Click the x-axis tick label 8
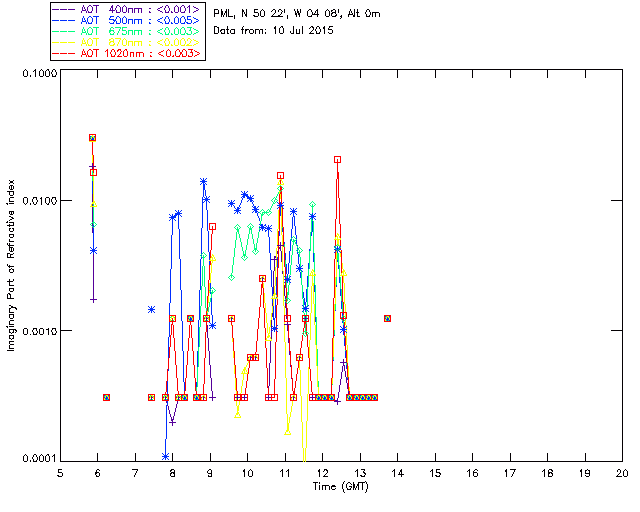This screenshot has width=640, height=512. click(x=173, y=473)
